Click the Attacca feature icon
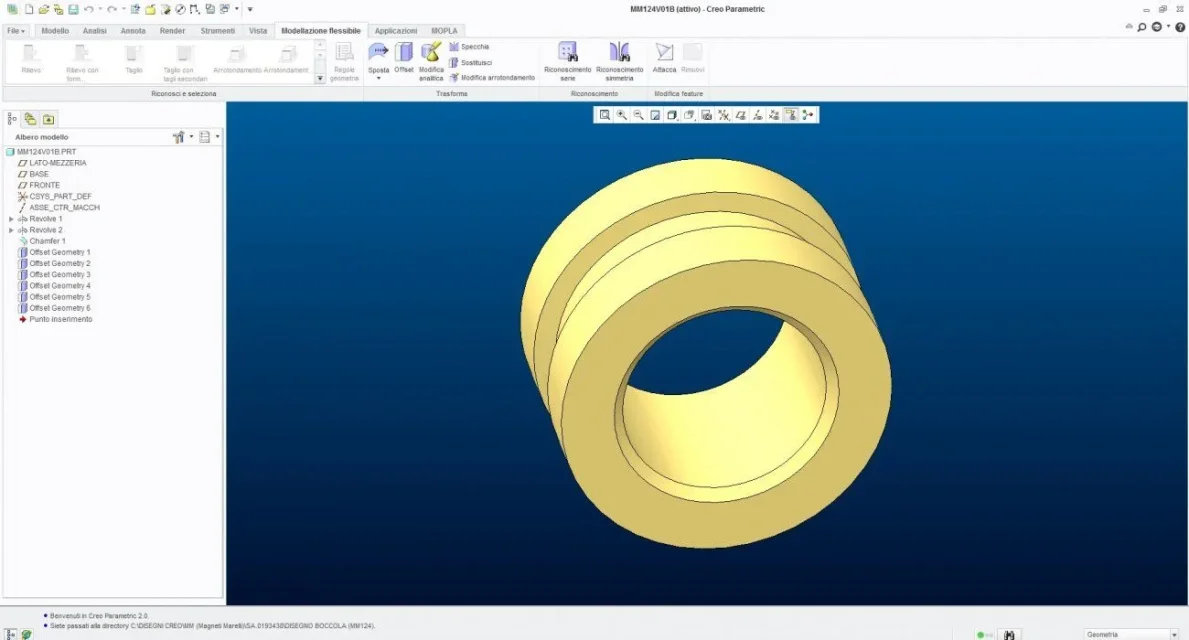 [x=664, y=53]
